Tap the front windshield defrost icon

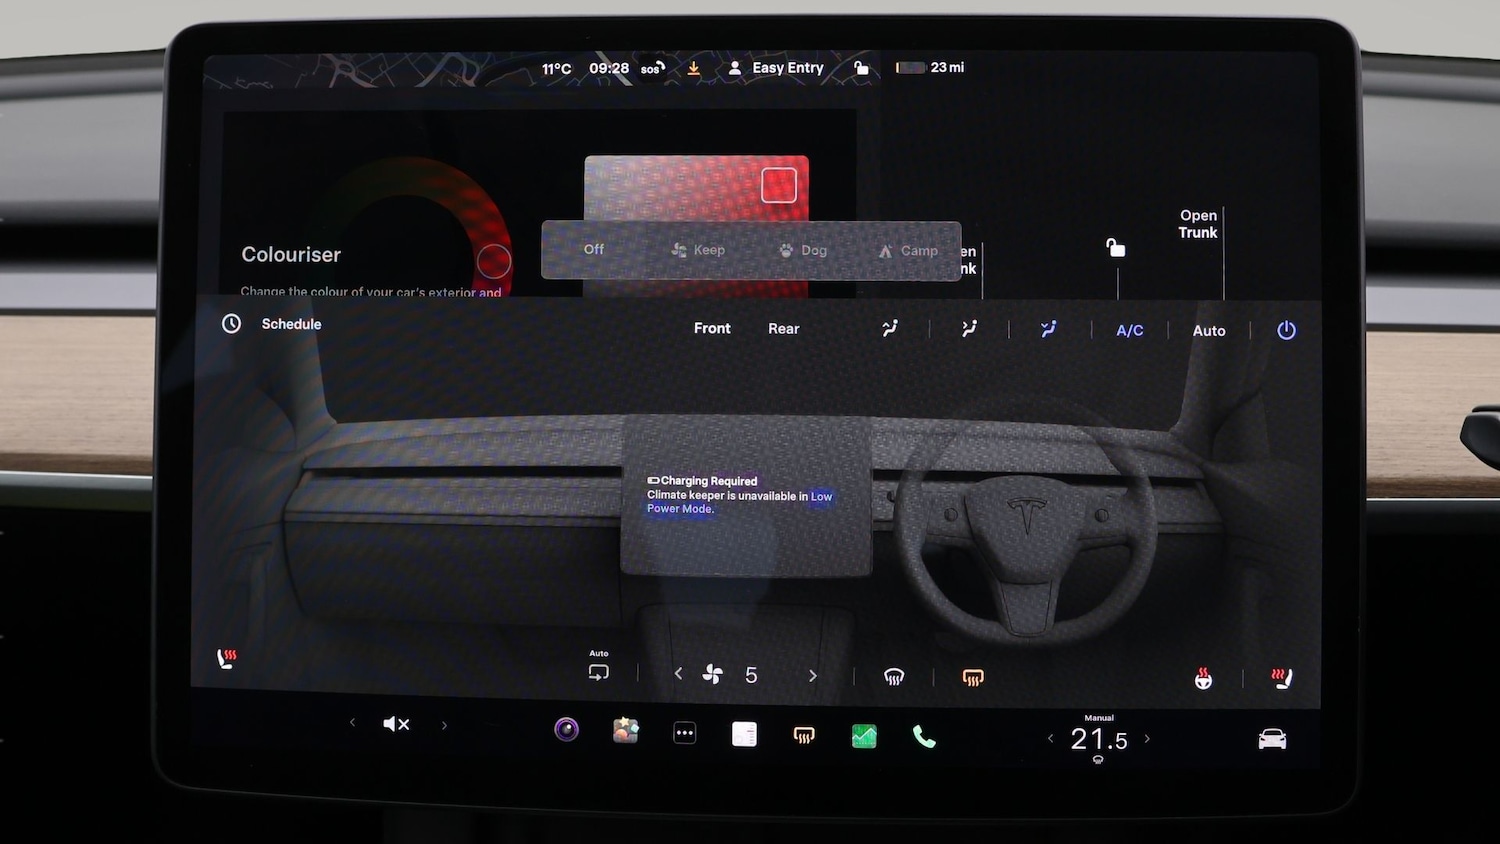[894, 677]
